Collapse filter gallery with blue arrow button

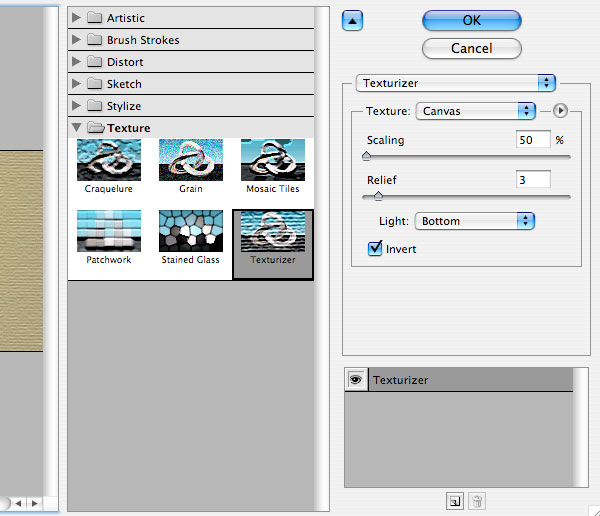[352, 21]
